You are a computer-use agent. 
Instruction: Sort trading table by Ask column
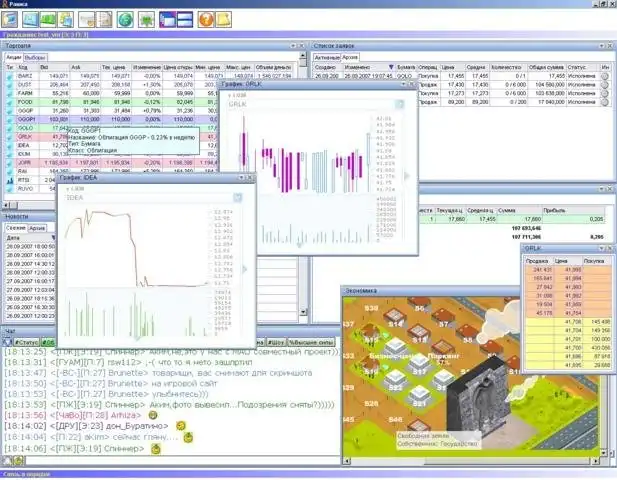pyautogui.click(x=85, y=67)
